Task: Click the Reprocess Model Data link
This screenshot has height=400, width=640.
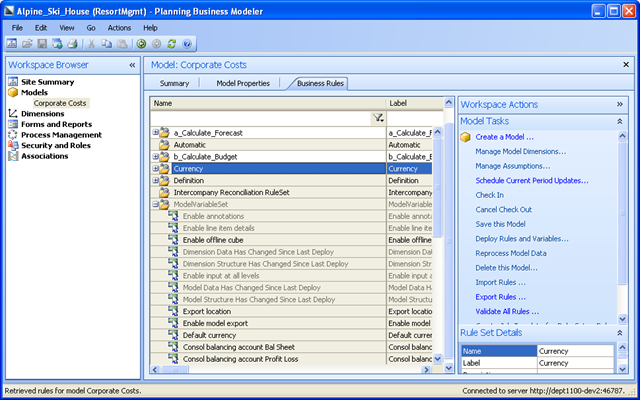Action: pyautogui.click(x=511, y=253)
